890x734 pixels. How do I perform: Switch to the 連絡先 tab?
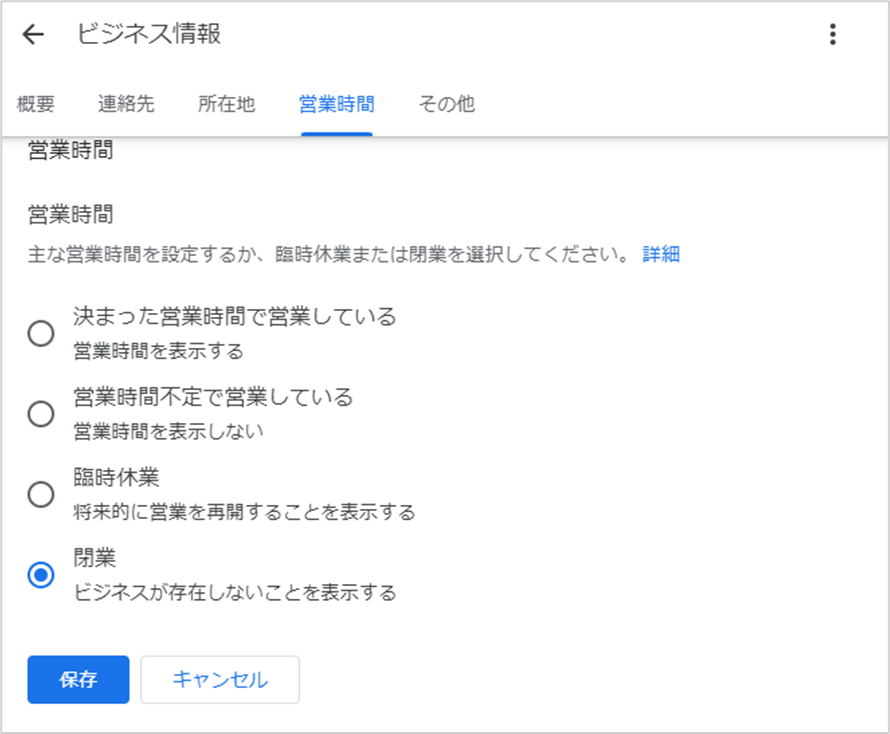pos(126,104)
